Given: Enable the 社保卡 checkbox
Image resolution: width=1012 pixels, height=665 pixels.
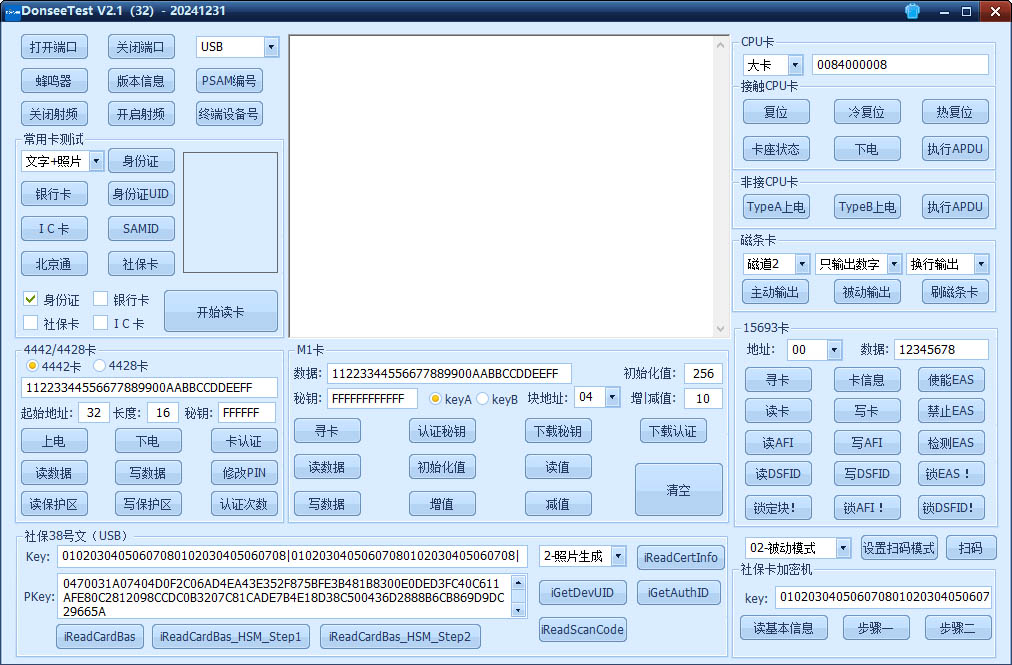Looking at the screenshot, I should point(30,324).
